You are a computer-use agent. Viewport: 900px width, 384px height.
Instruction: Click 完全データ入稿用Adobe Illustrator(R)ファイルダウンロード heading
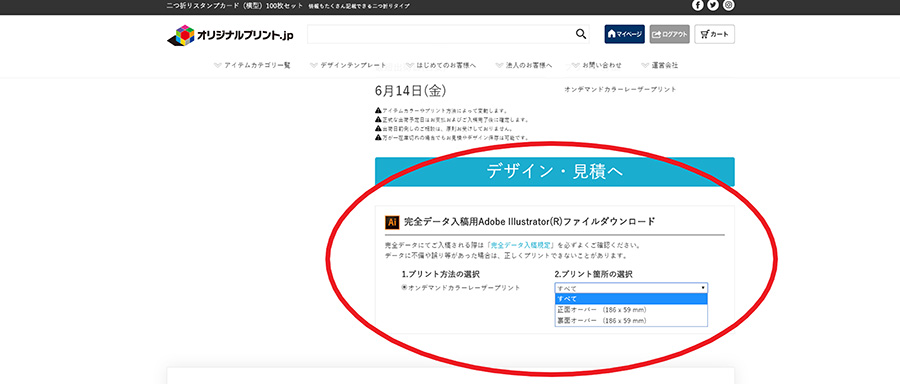coord(530,222)
